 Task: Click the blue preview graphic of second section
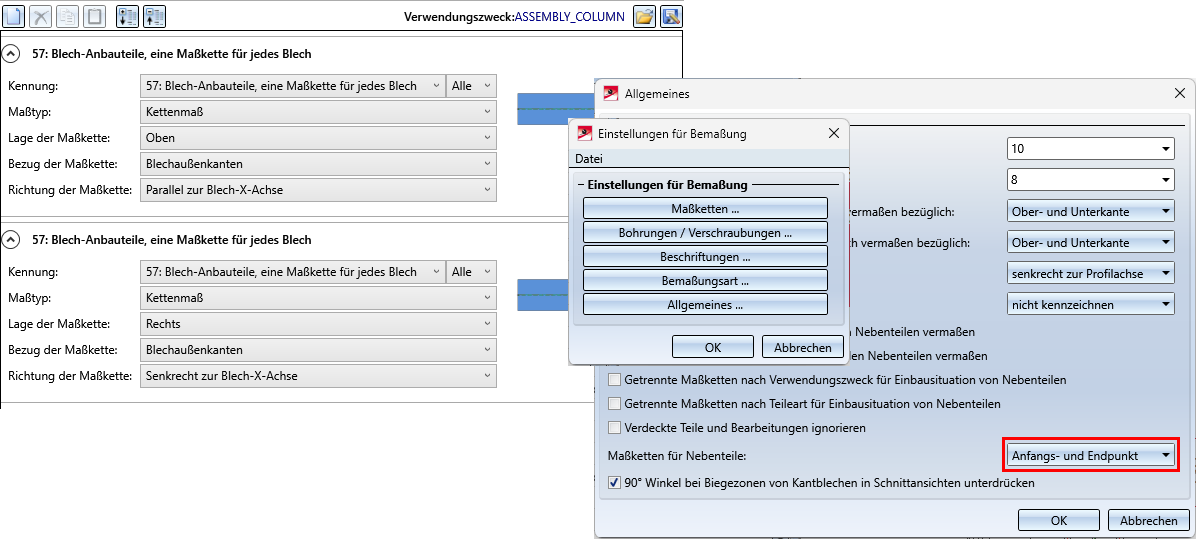coord(544,295)
